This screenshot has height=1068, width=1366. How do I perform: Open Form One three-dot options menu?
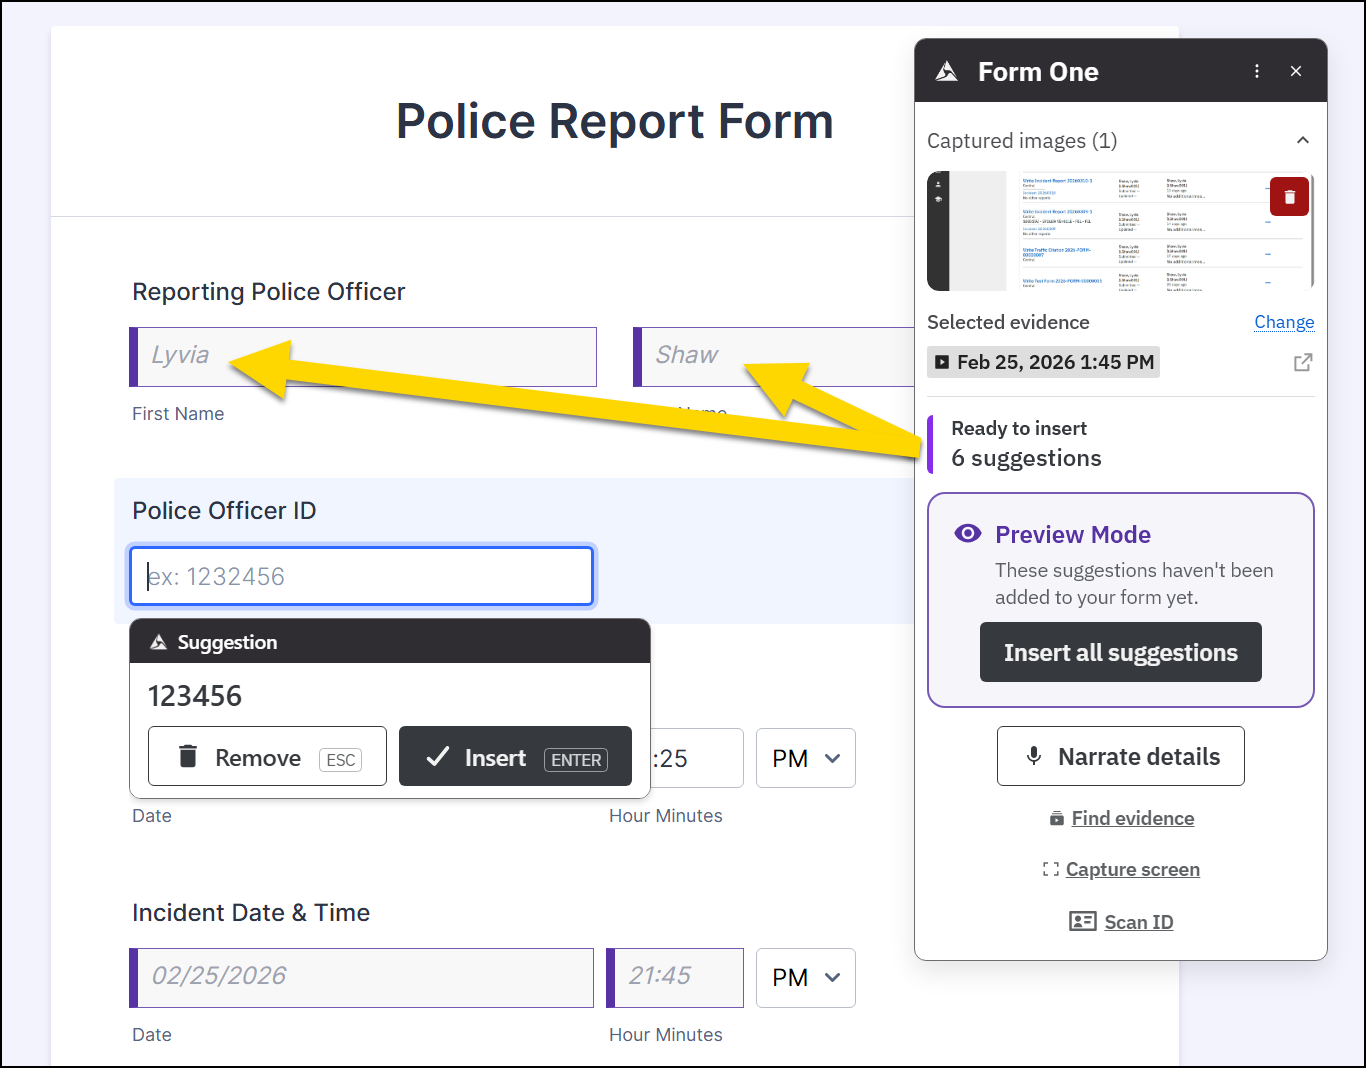click(x=1257, y=71)
